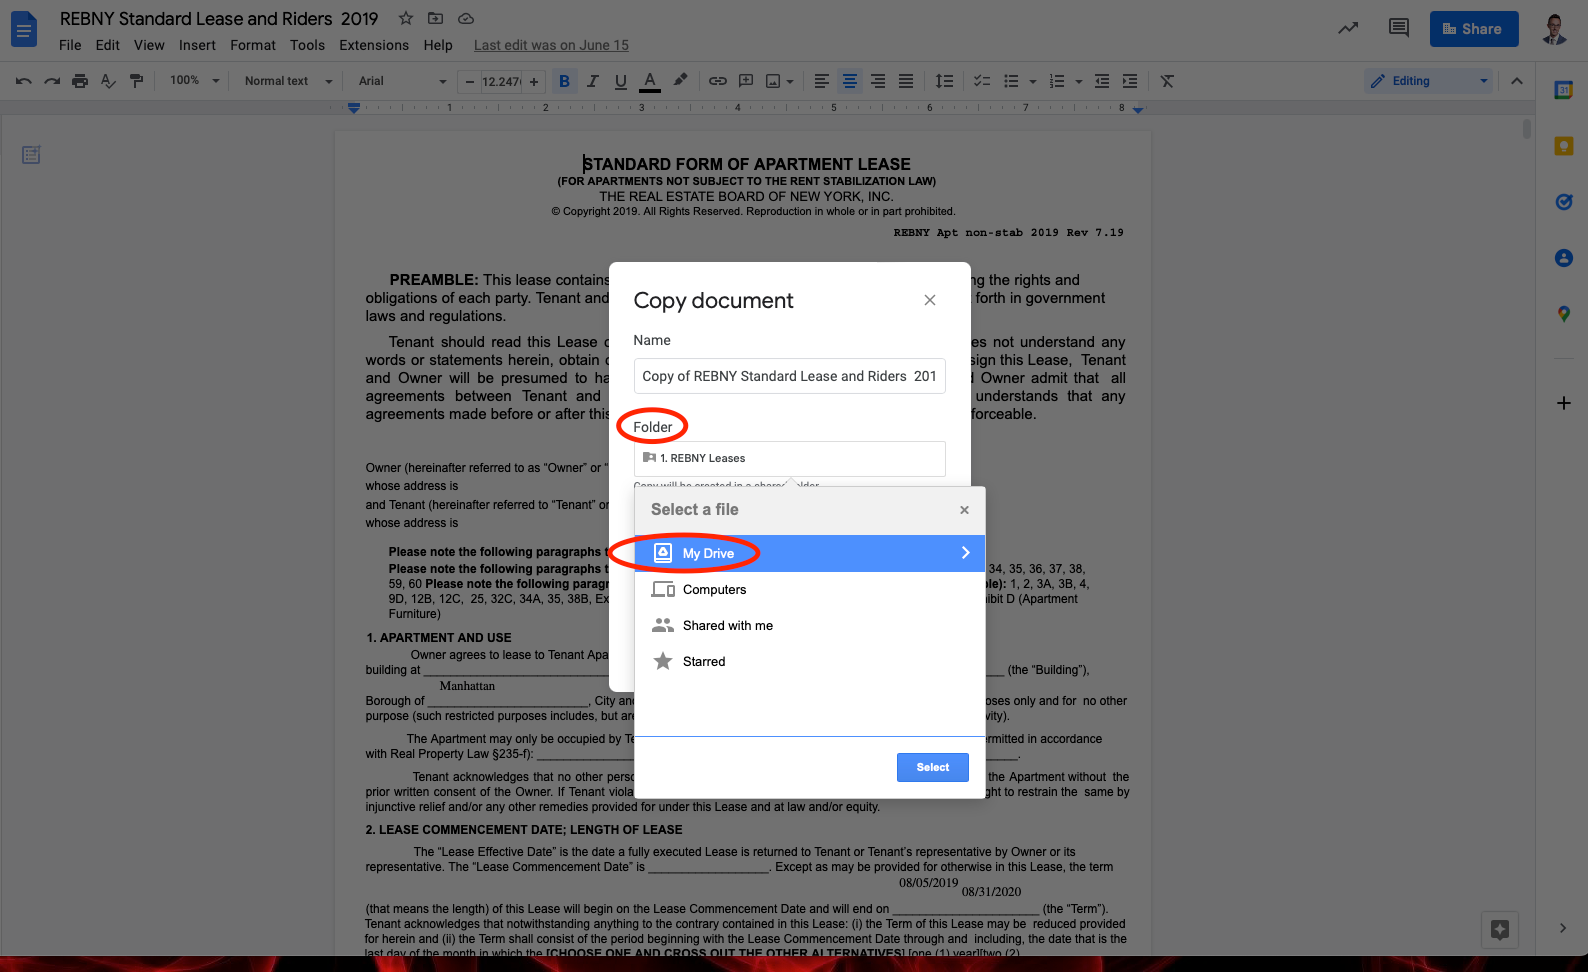Open the Docs home icon

(x=24, y=29)
